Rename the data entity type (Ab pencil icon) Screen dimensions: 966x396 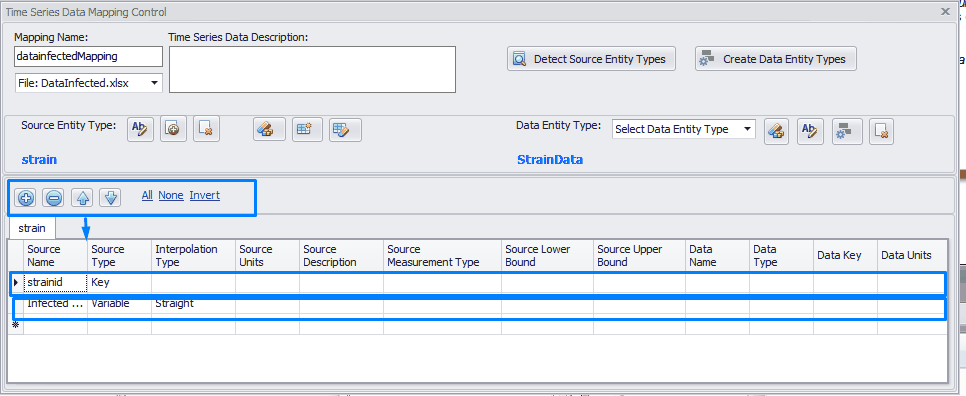click(810, 131)
